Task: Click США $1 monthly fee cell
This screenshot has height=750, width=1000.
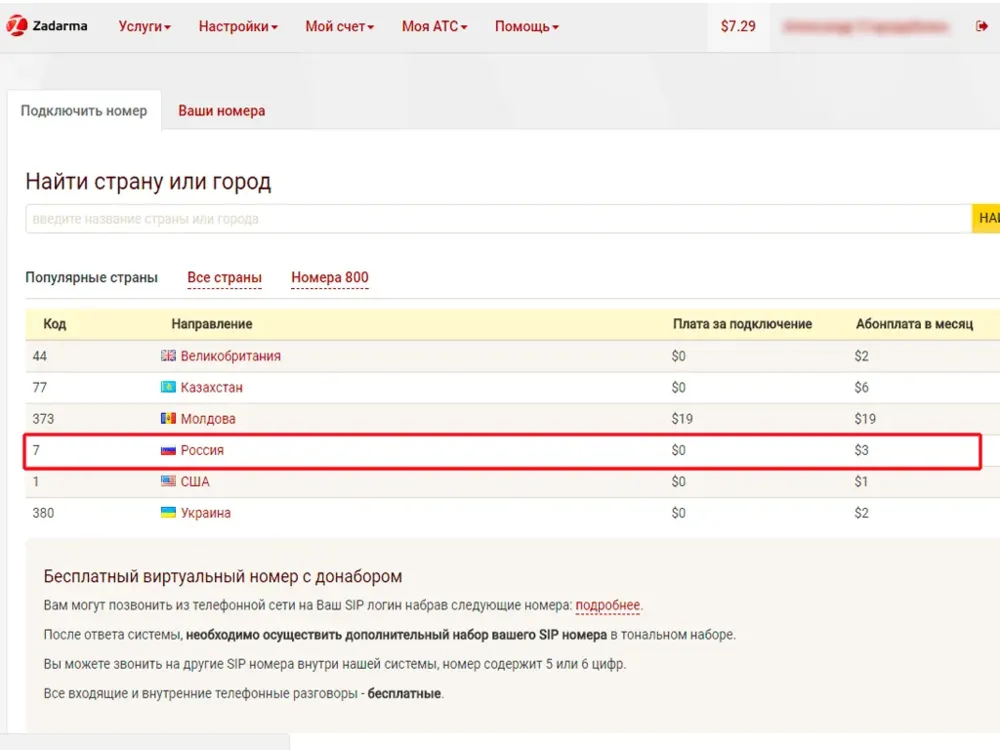Action: pyautogui.click(x=862, y=482)
